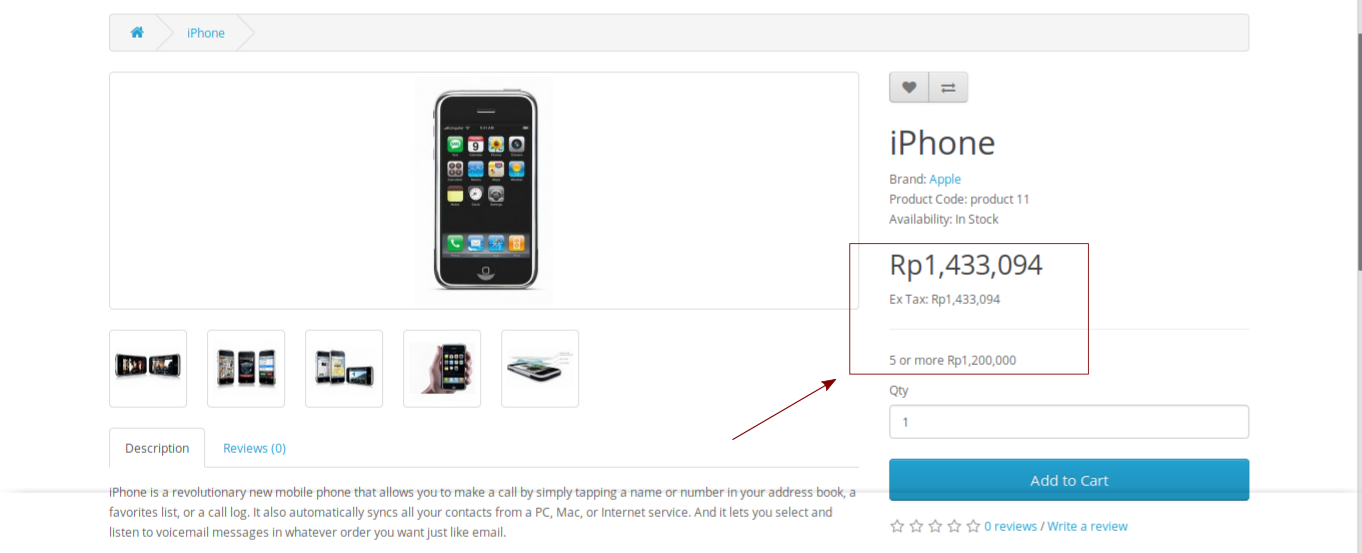View the main iPhone product image

click(484, 190)
